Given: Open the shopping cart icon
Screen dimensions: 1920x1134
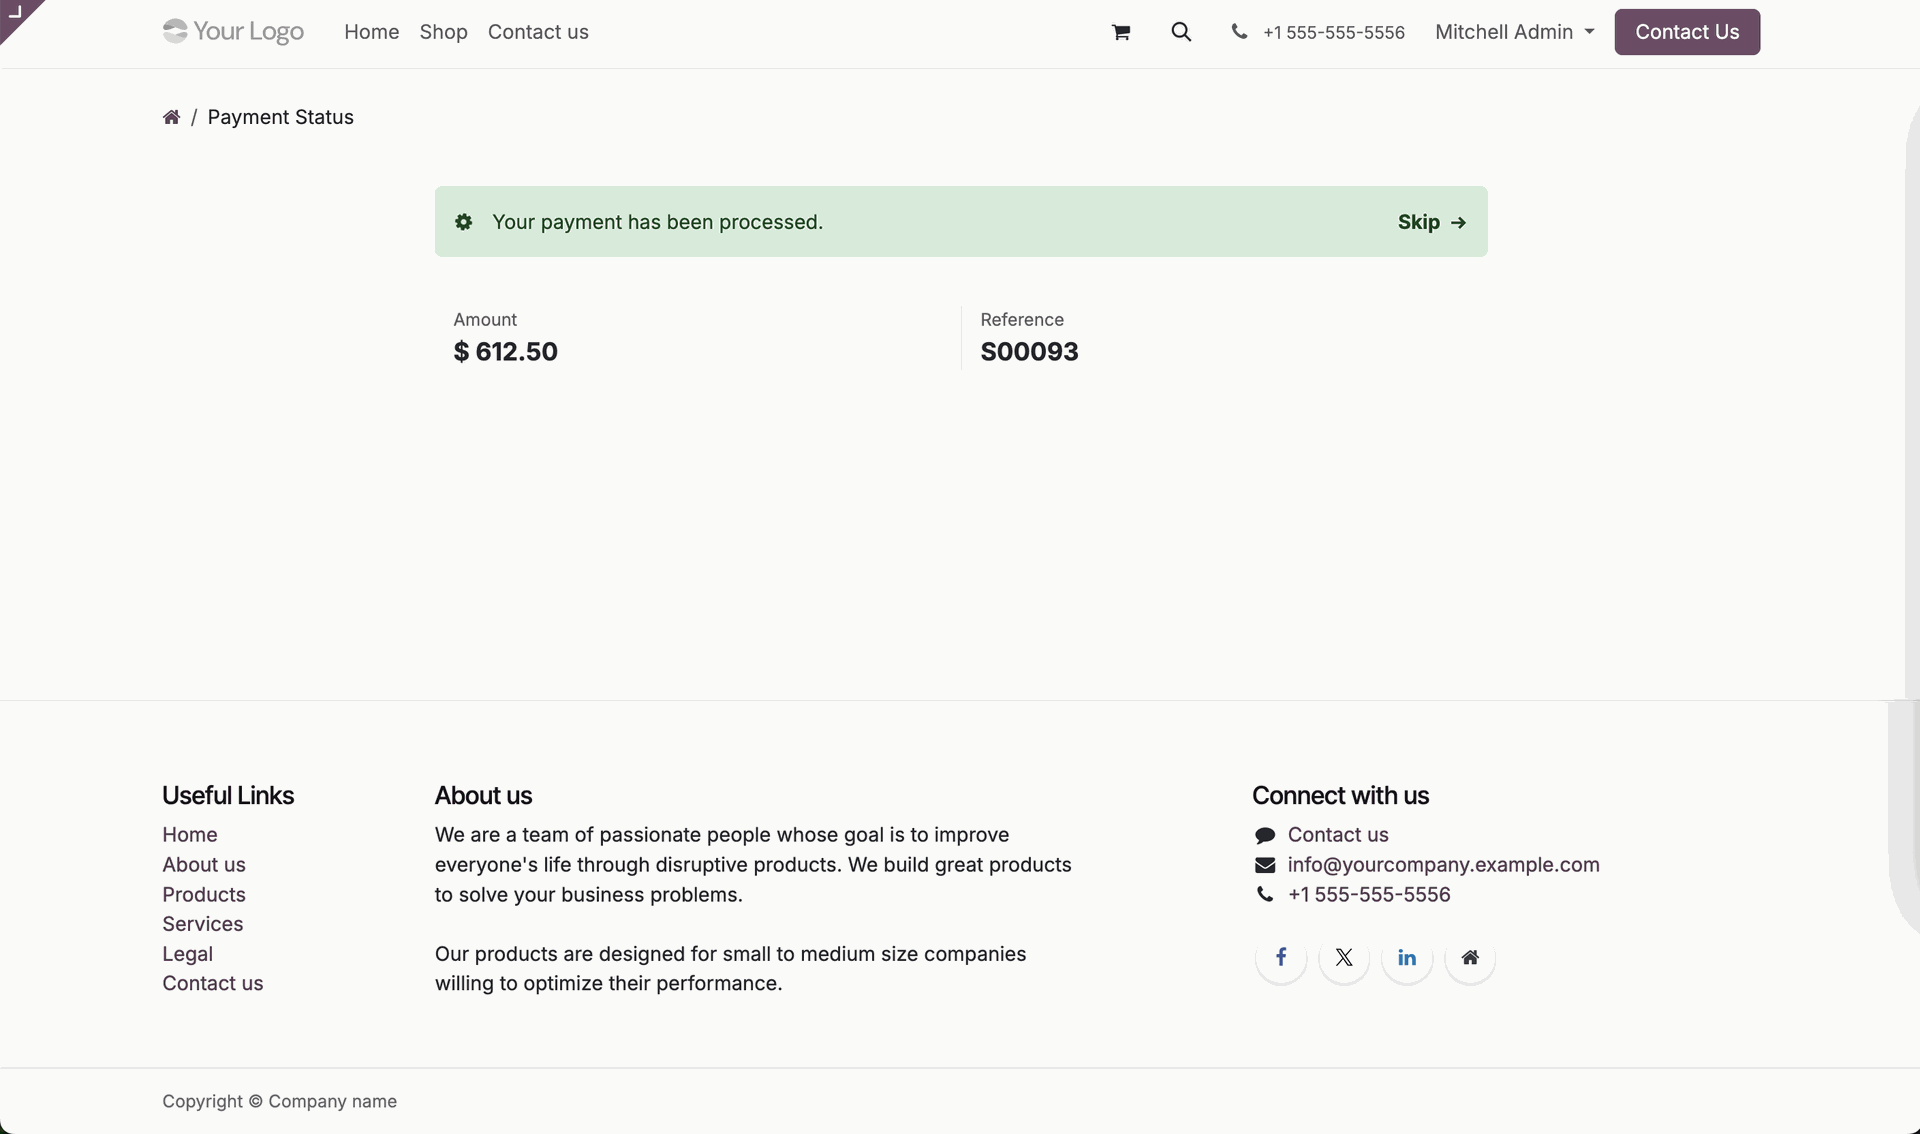Looking at the screenshot, I should pyautogui.click(x=1120, y=32).
